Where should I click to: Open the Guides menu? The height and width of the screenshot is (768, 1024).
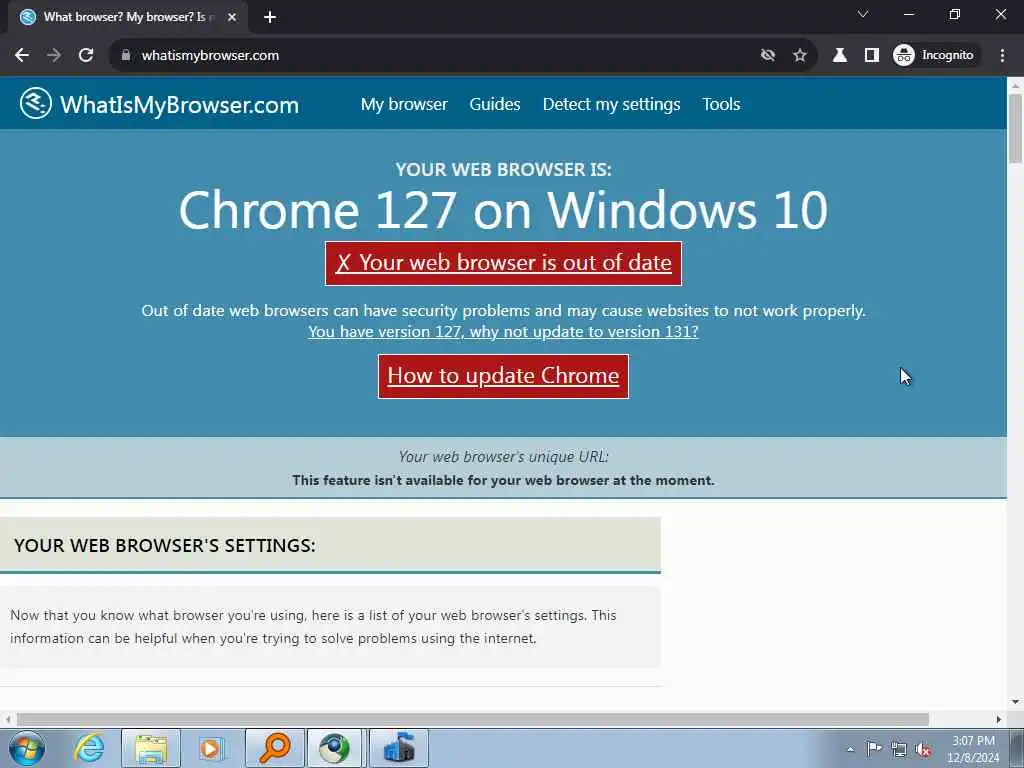tap(495, 104)
